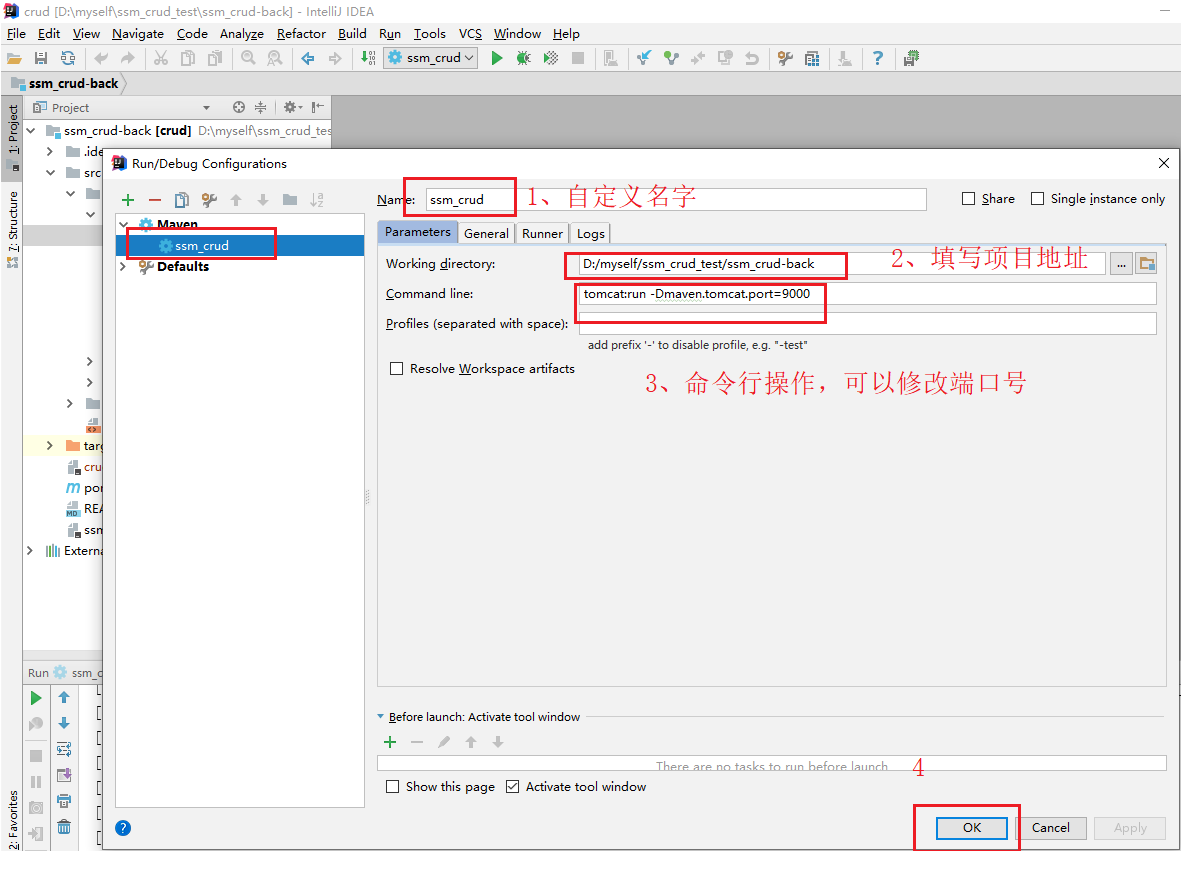Click the green Run button in main toolbar

[497, 58]
